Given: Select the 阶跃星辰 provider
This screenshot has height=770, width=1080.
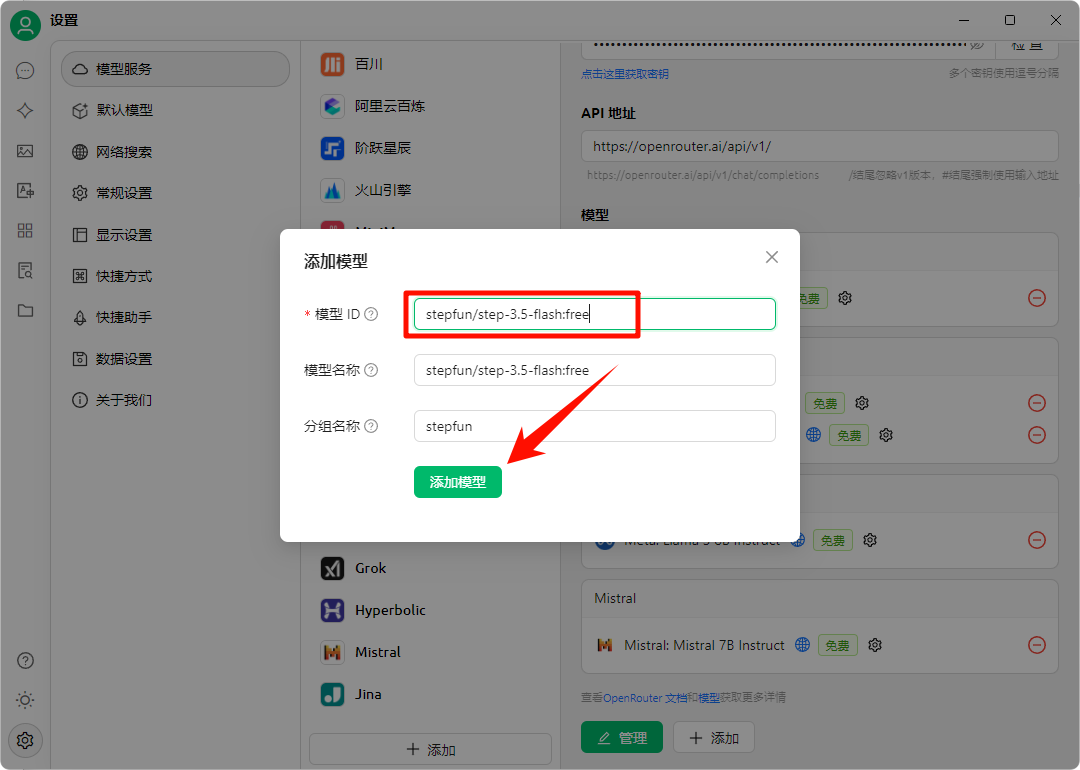Looking at the screenshot, I should [x=430, y=148].
